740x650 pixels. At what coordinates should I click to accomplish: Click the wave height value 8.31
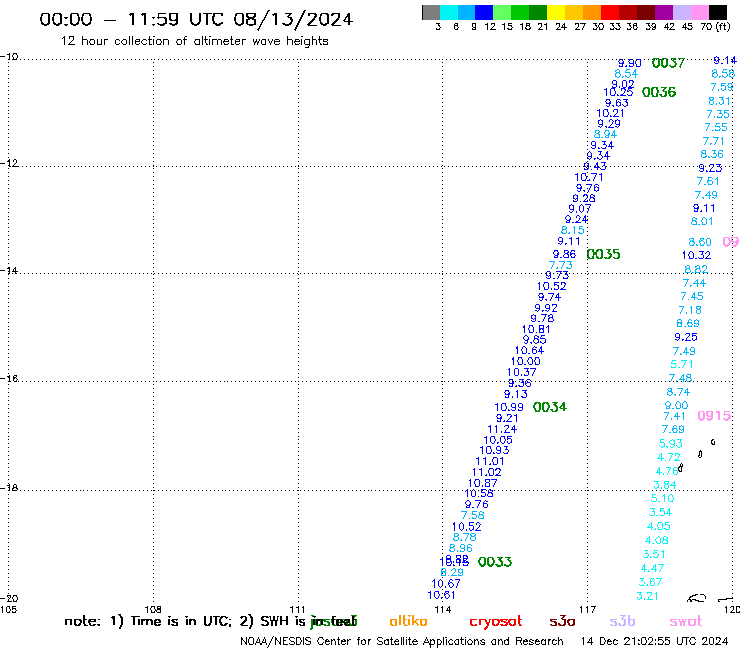pos(719,101)
